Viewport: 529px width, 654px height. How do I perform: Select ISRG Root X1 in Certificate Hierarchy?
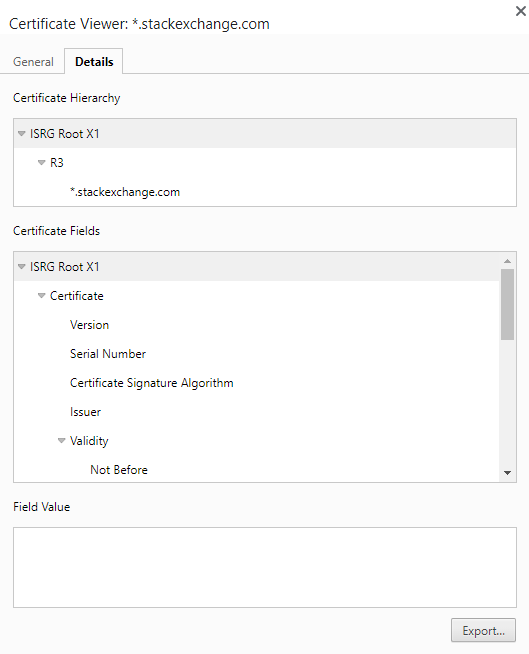point(265,133)
